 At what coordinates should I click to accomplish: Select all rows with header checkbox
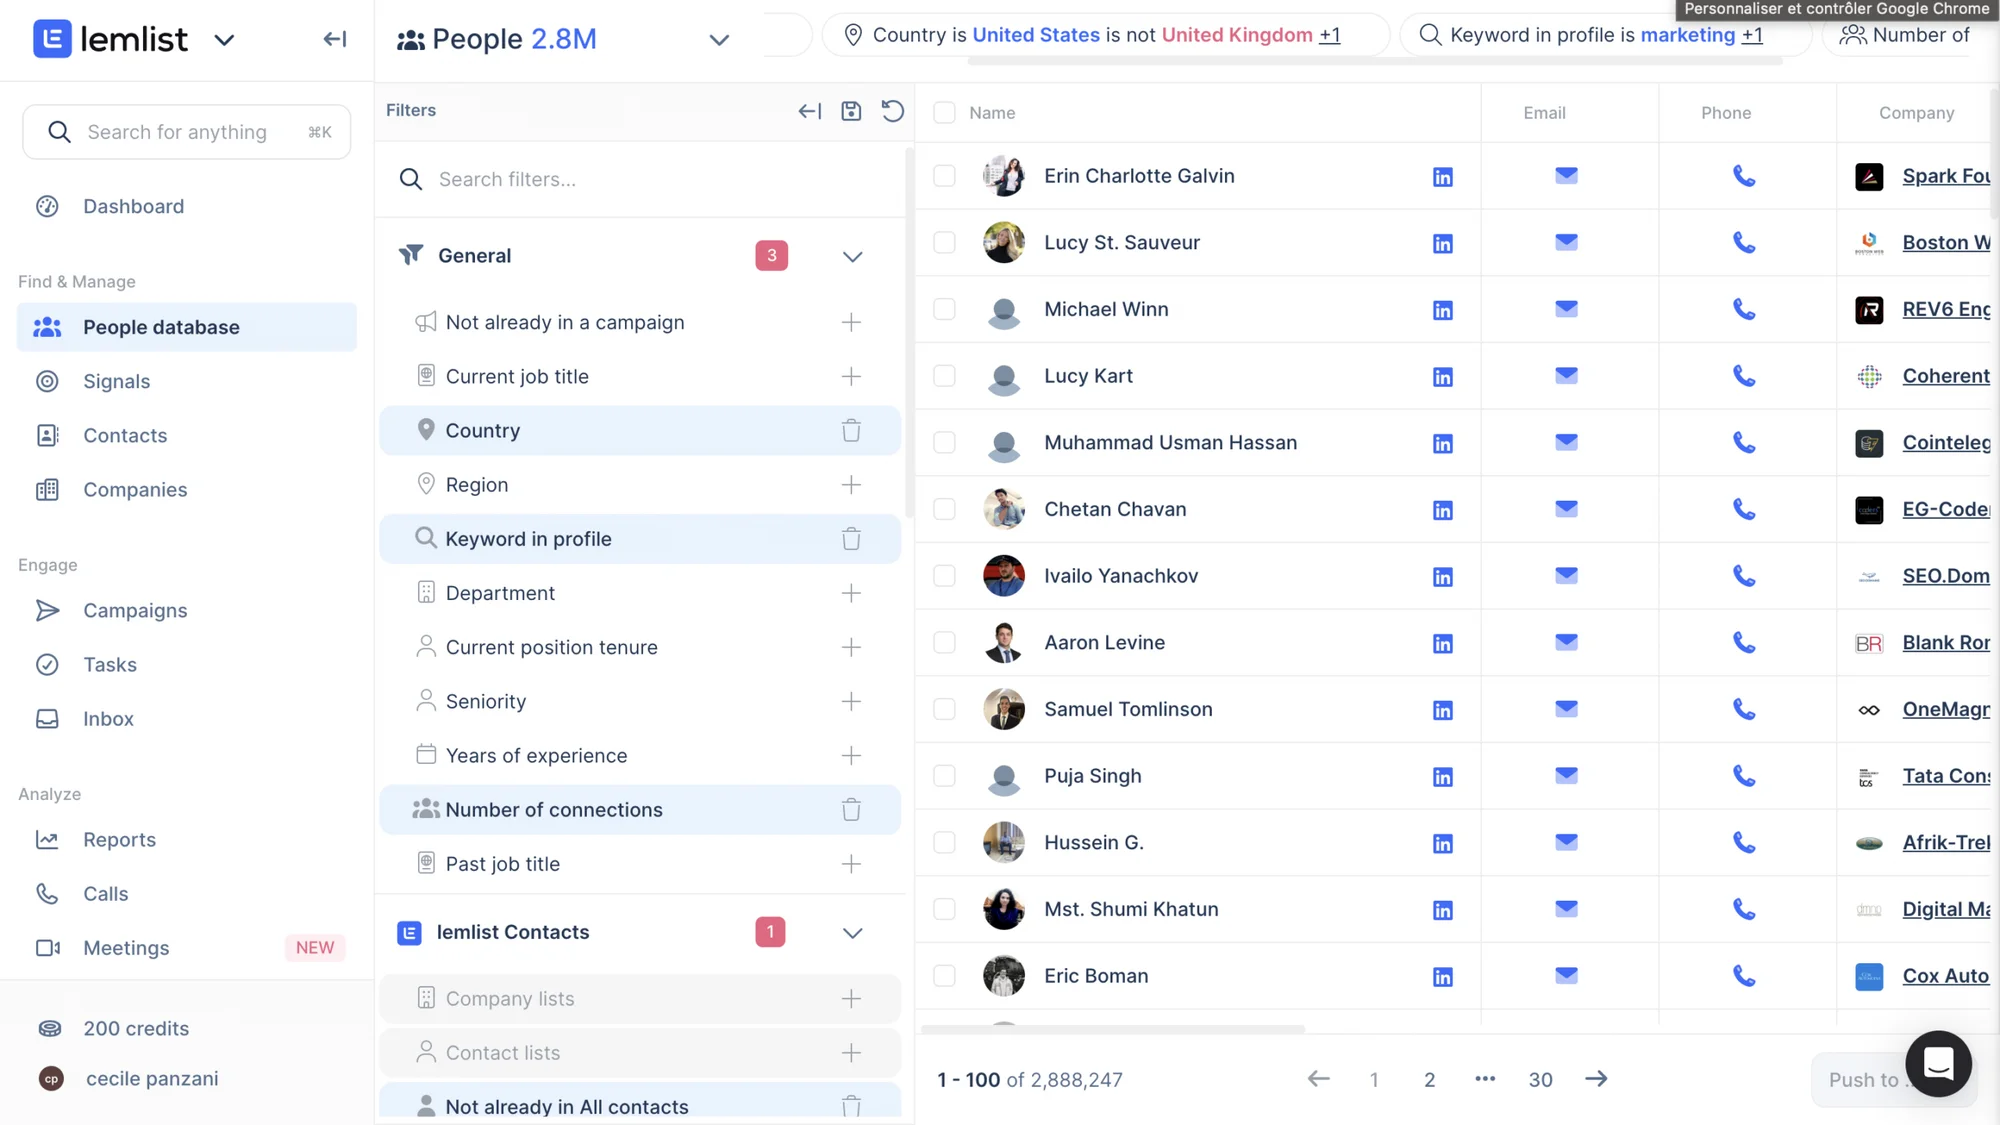944,113
